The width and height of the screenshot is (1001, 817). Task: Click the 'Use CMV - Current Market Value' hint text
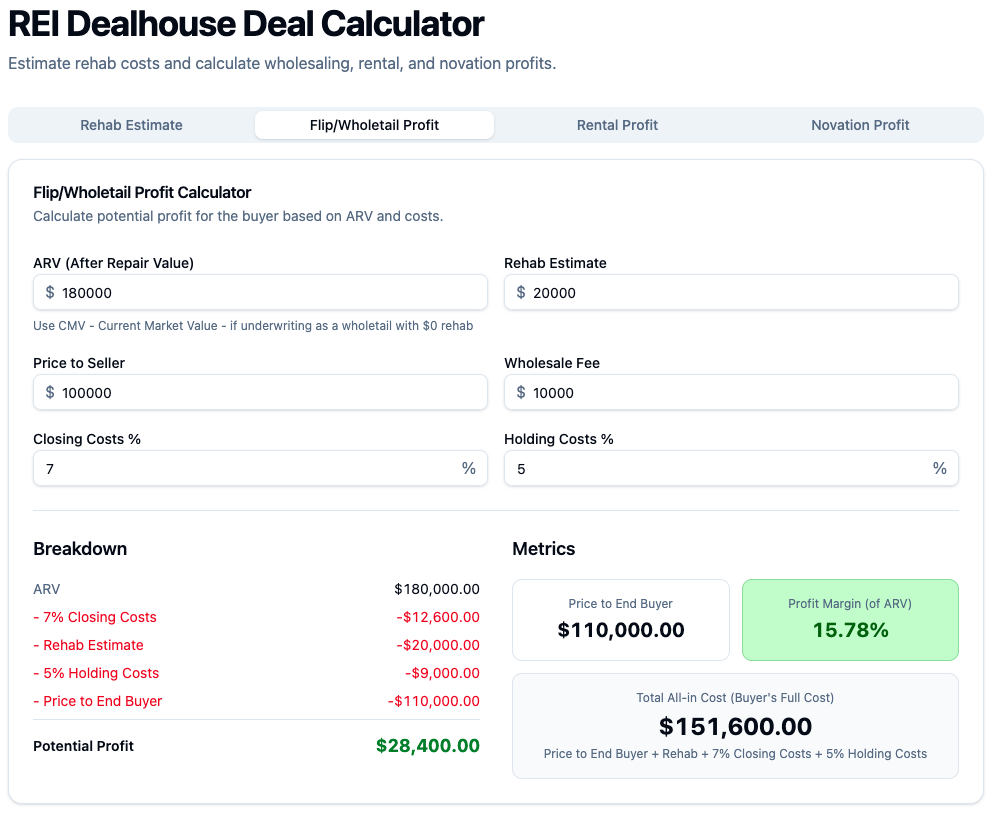point(253,326)
